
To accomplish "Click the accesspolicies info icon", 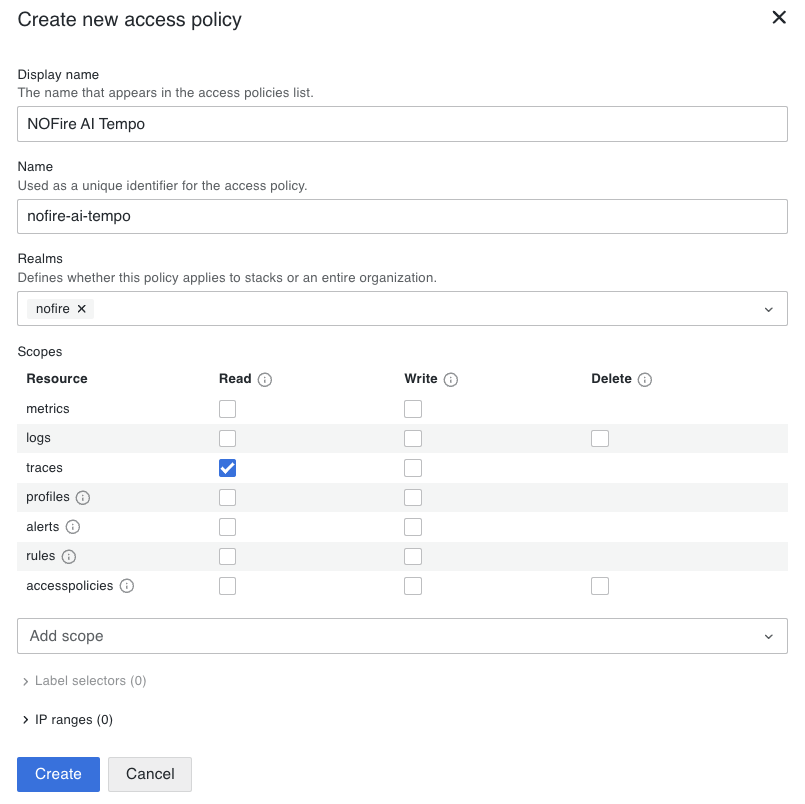I will [127, 586].
